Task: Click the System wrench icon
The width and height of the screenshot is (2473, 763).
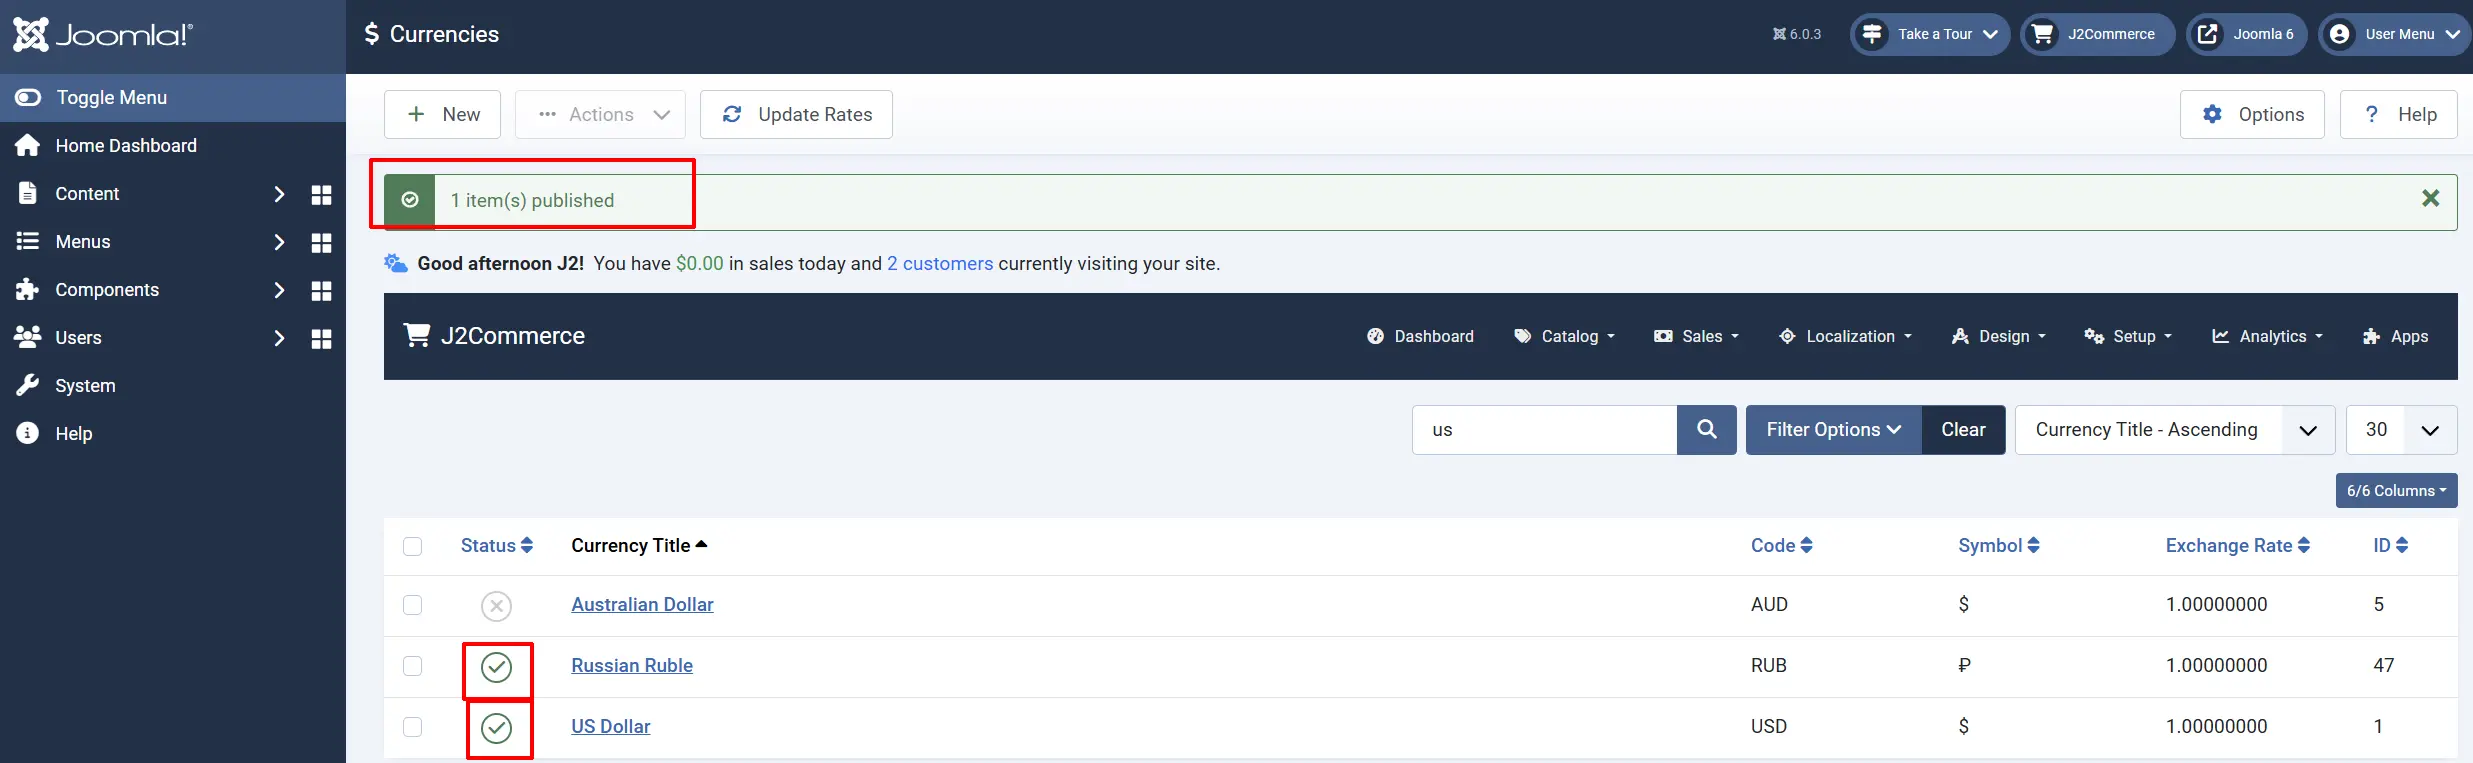Action: coord(28,386)
